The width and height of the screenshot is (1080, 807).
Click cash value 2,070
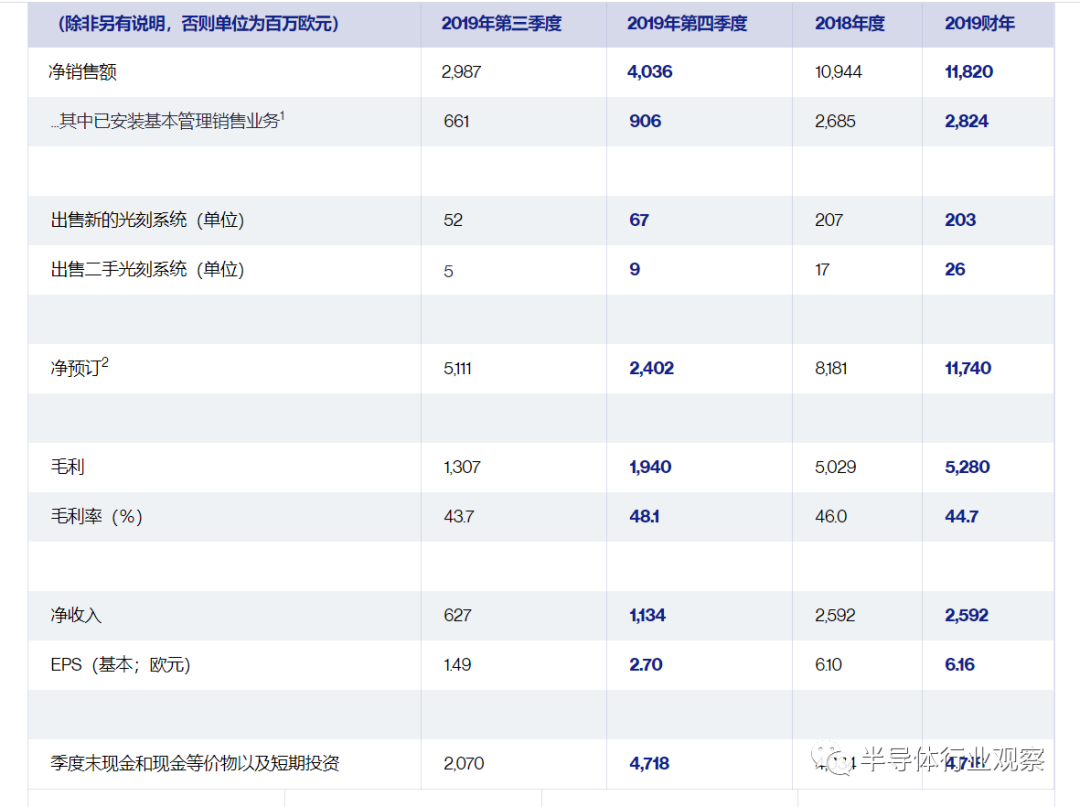[x=464, y=763]
